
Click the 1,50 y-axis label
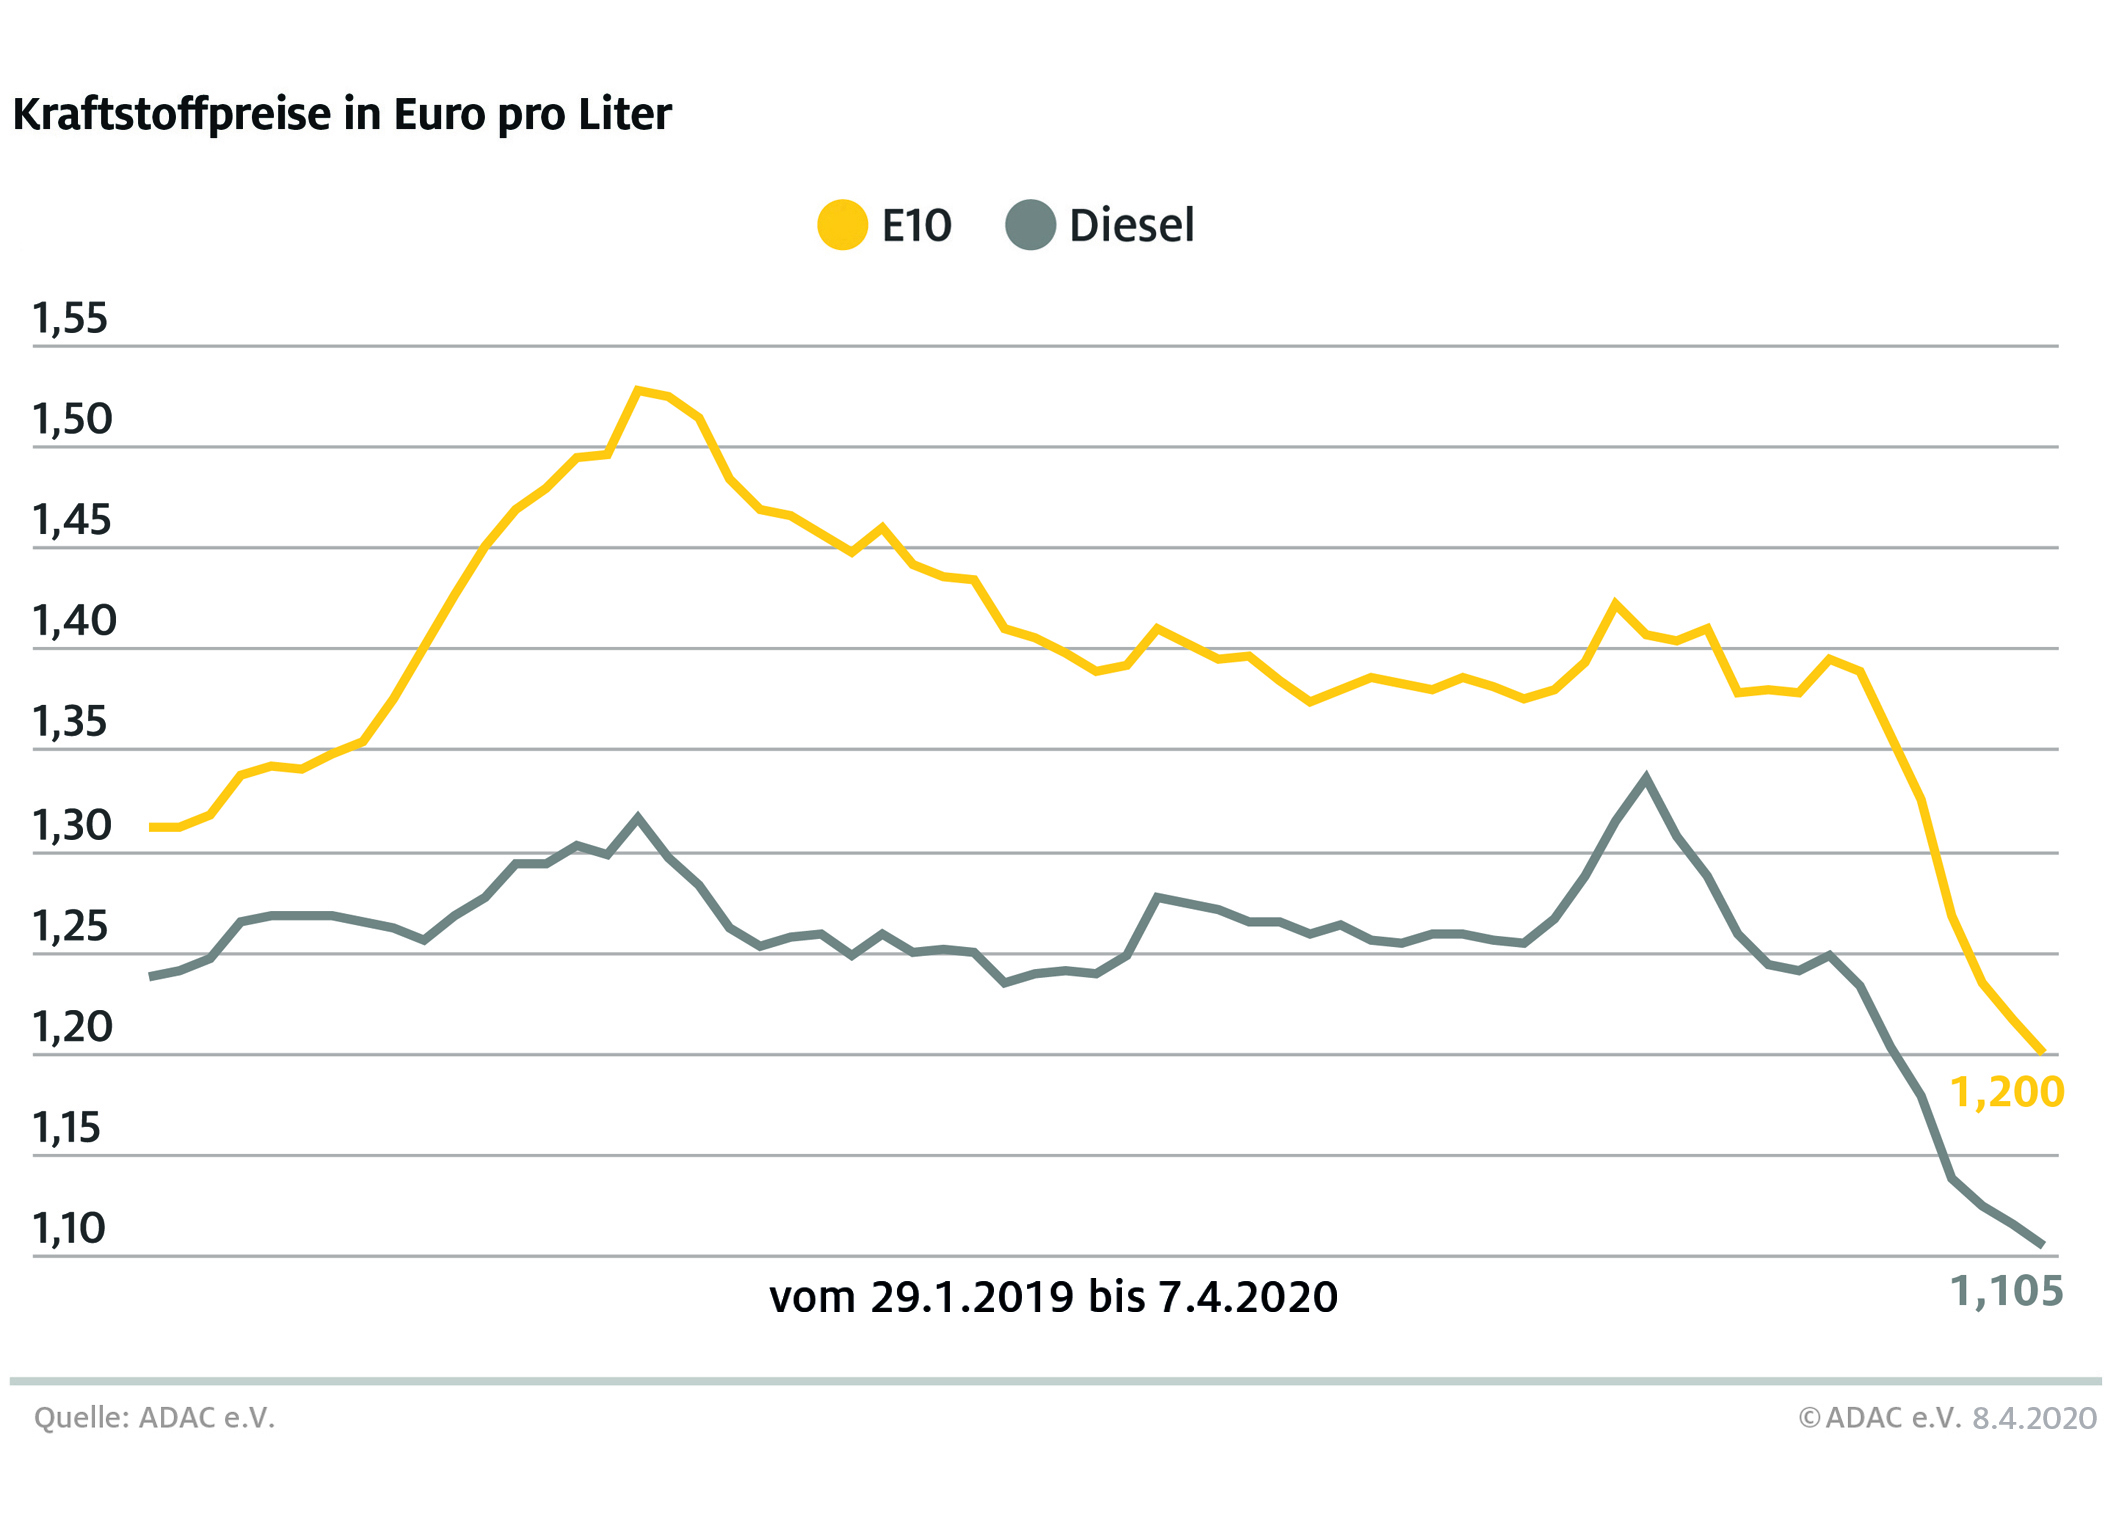(72, 420)
